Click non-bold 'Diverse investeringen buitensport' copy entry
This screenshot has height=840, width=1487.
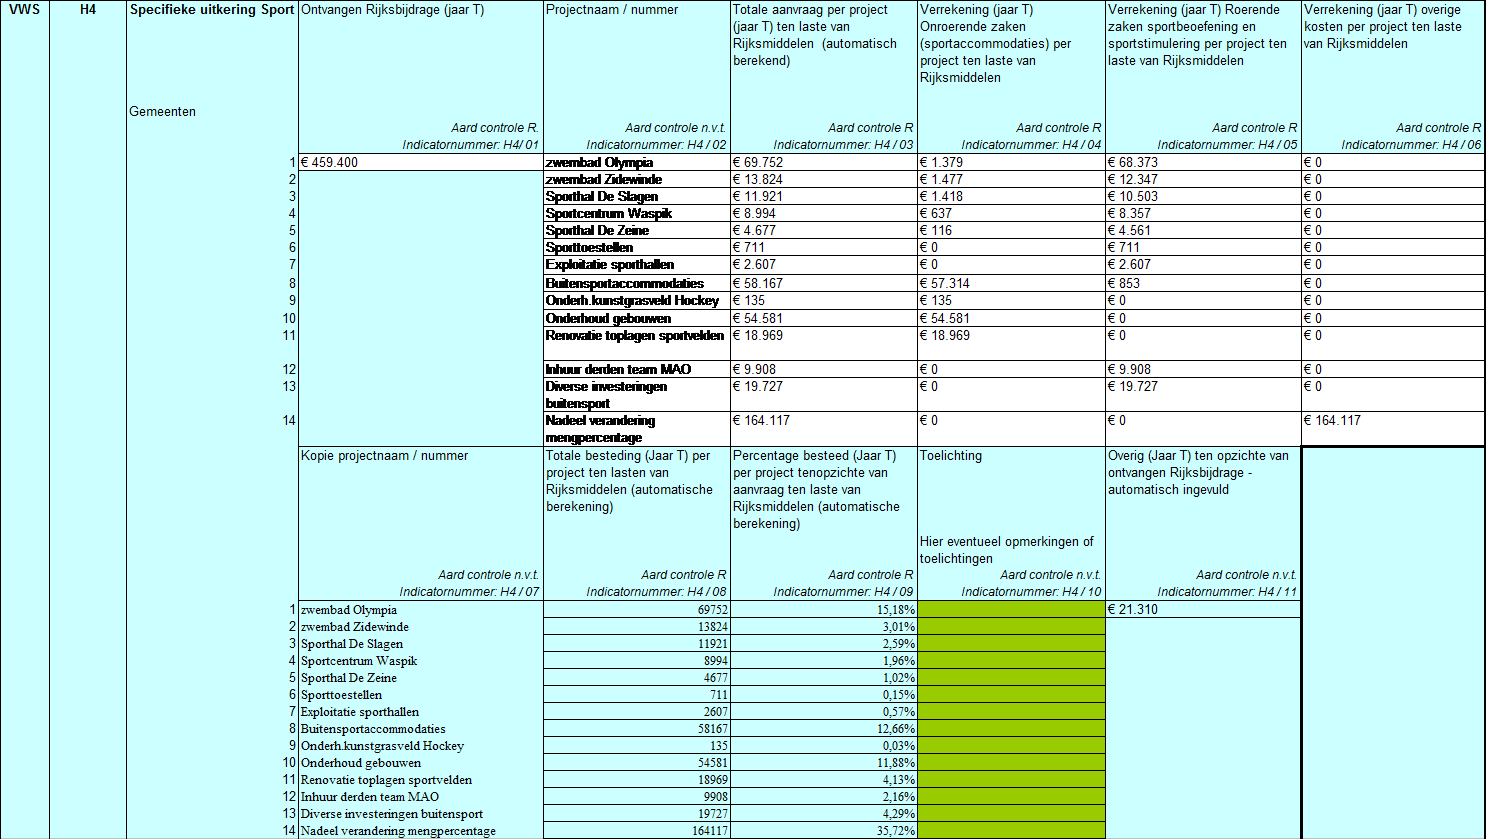tap(392, 814)
